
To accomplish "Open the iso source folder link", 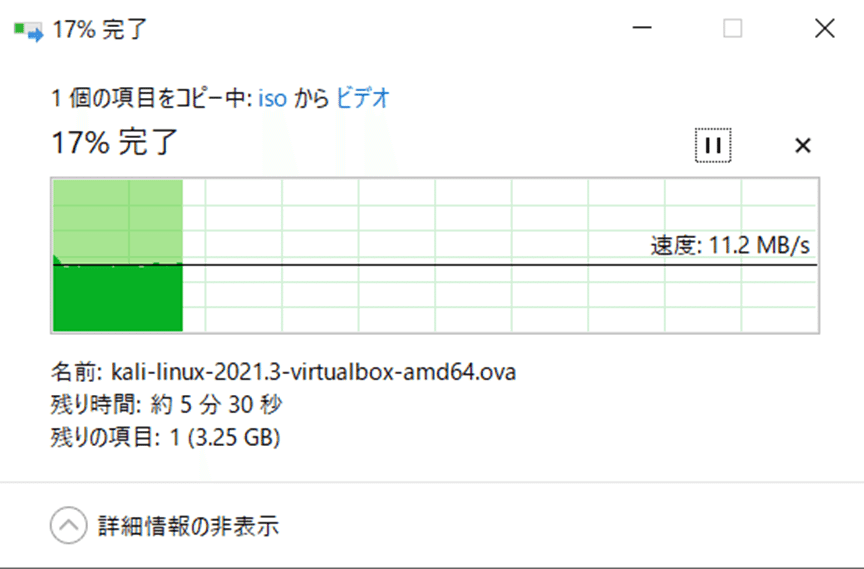I will 272,99.
